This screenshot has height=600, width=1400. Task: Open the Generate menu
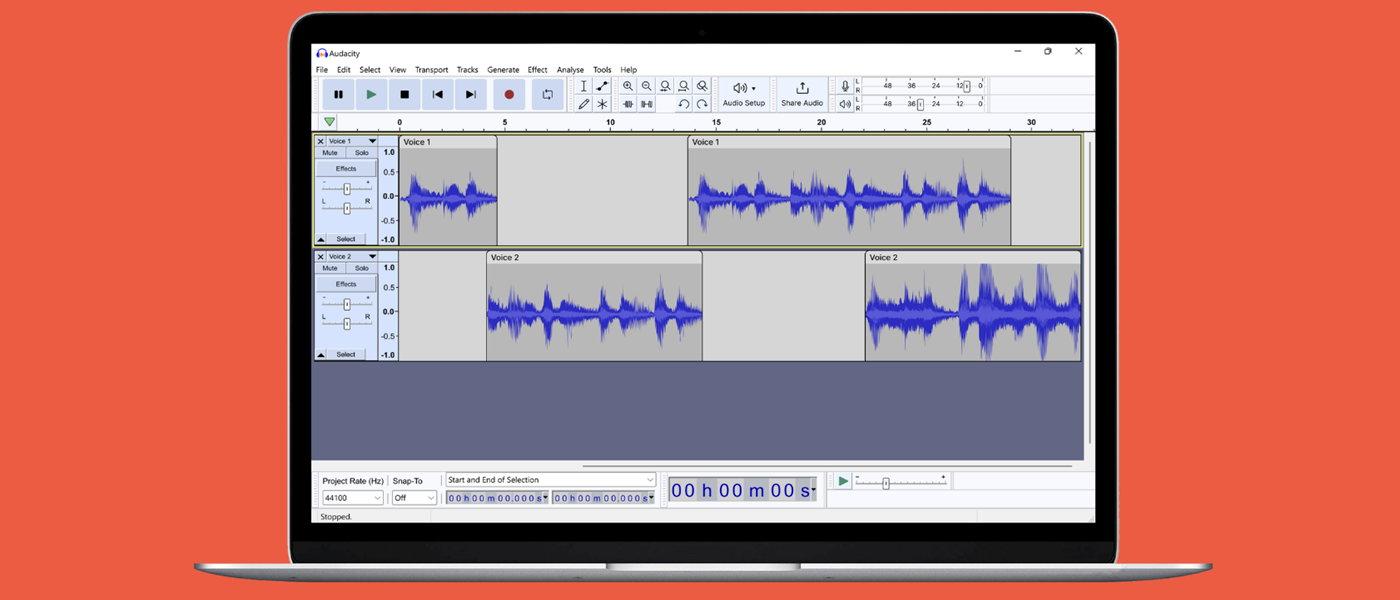(x=503, y=70)
